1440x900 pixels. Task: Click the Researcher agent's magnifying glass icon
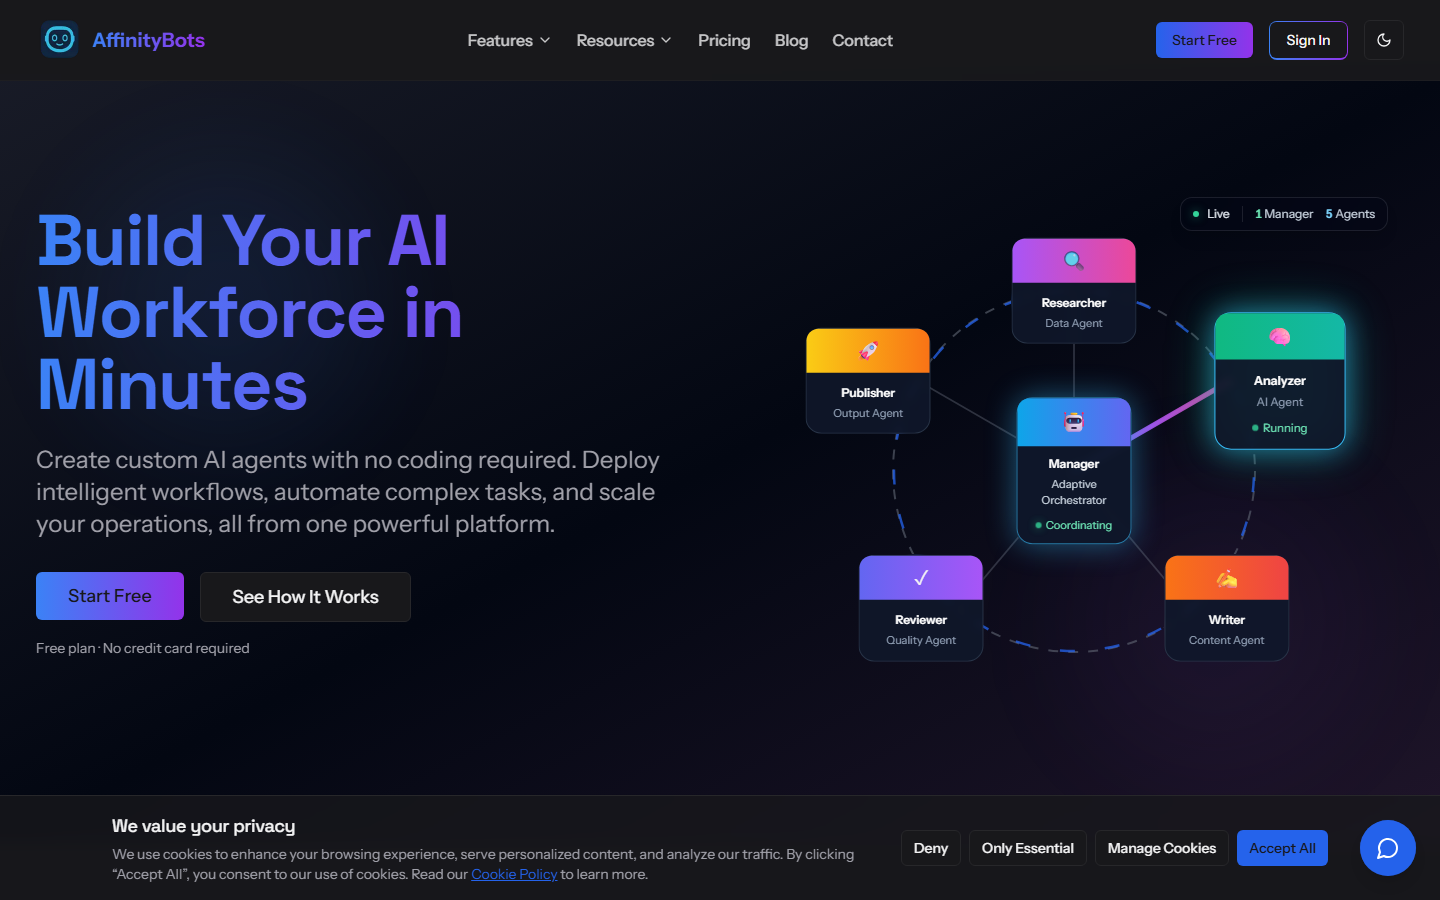1073,258
